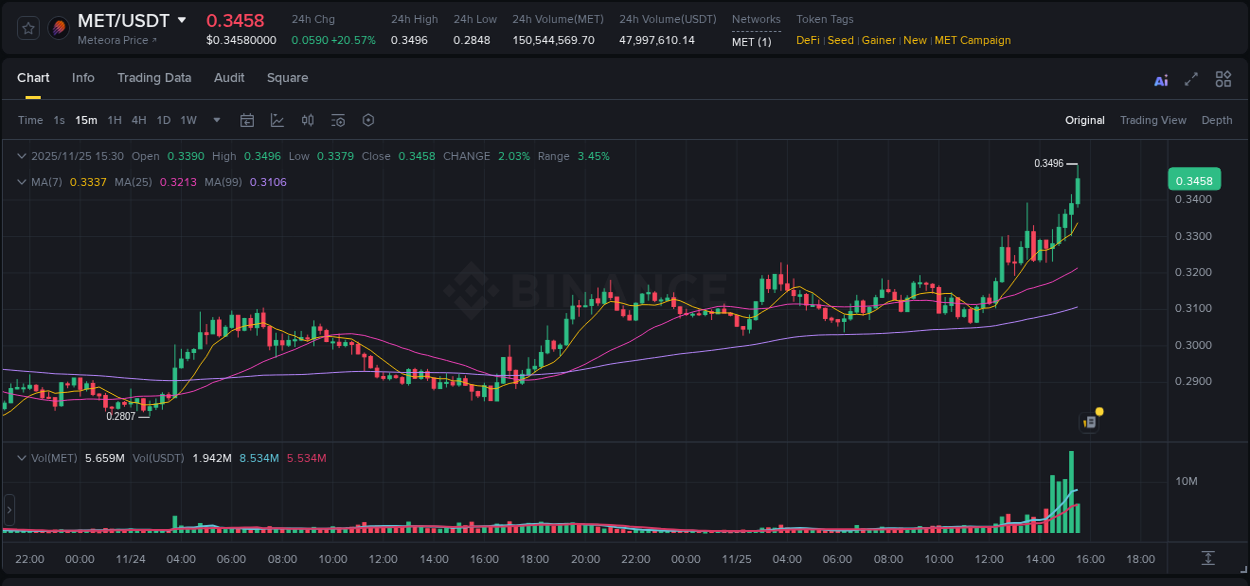Toggle the favorite star for MET/USDT

[27, 27]
